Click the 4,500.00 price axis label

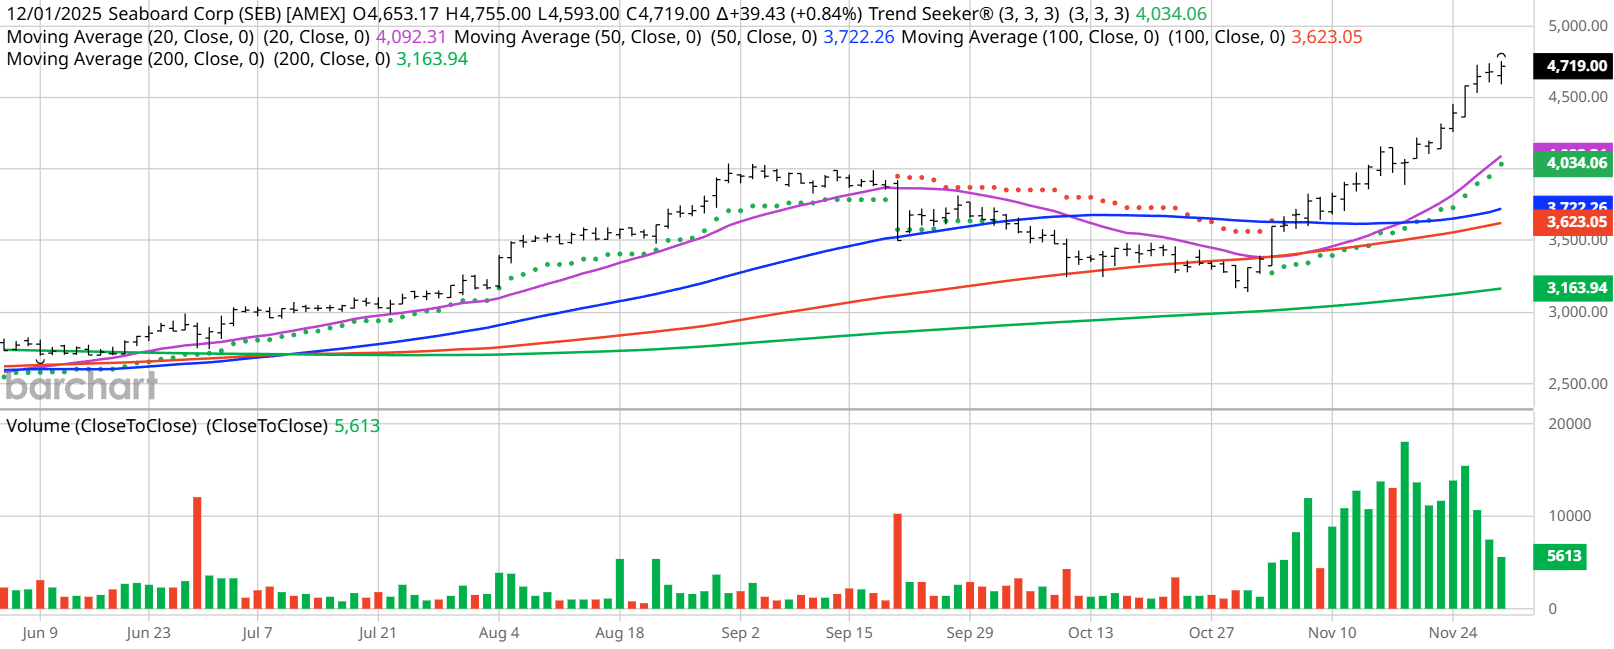[1578, 97]
